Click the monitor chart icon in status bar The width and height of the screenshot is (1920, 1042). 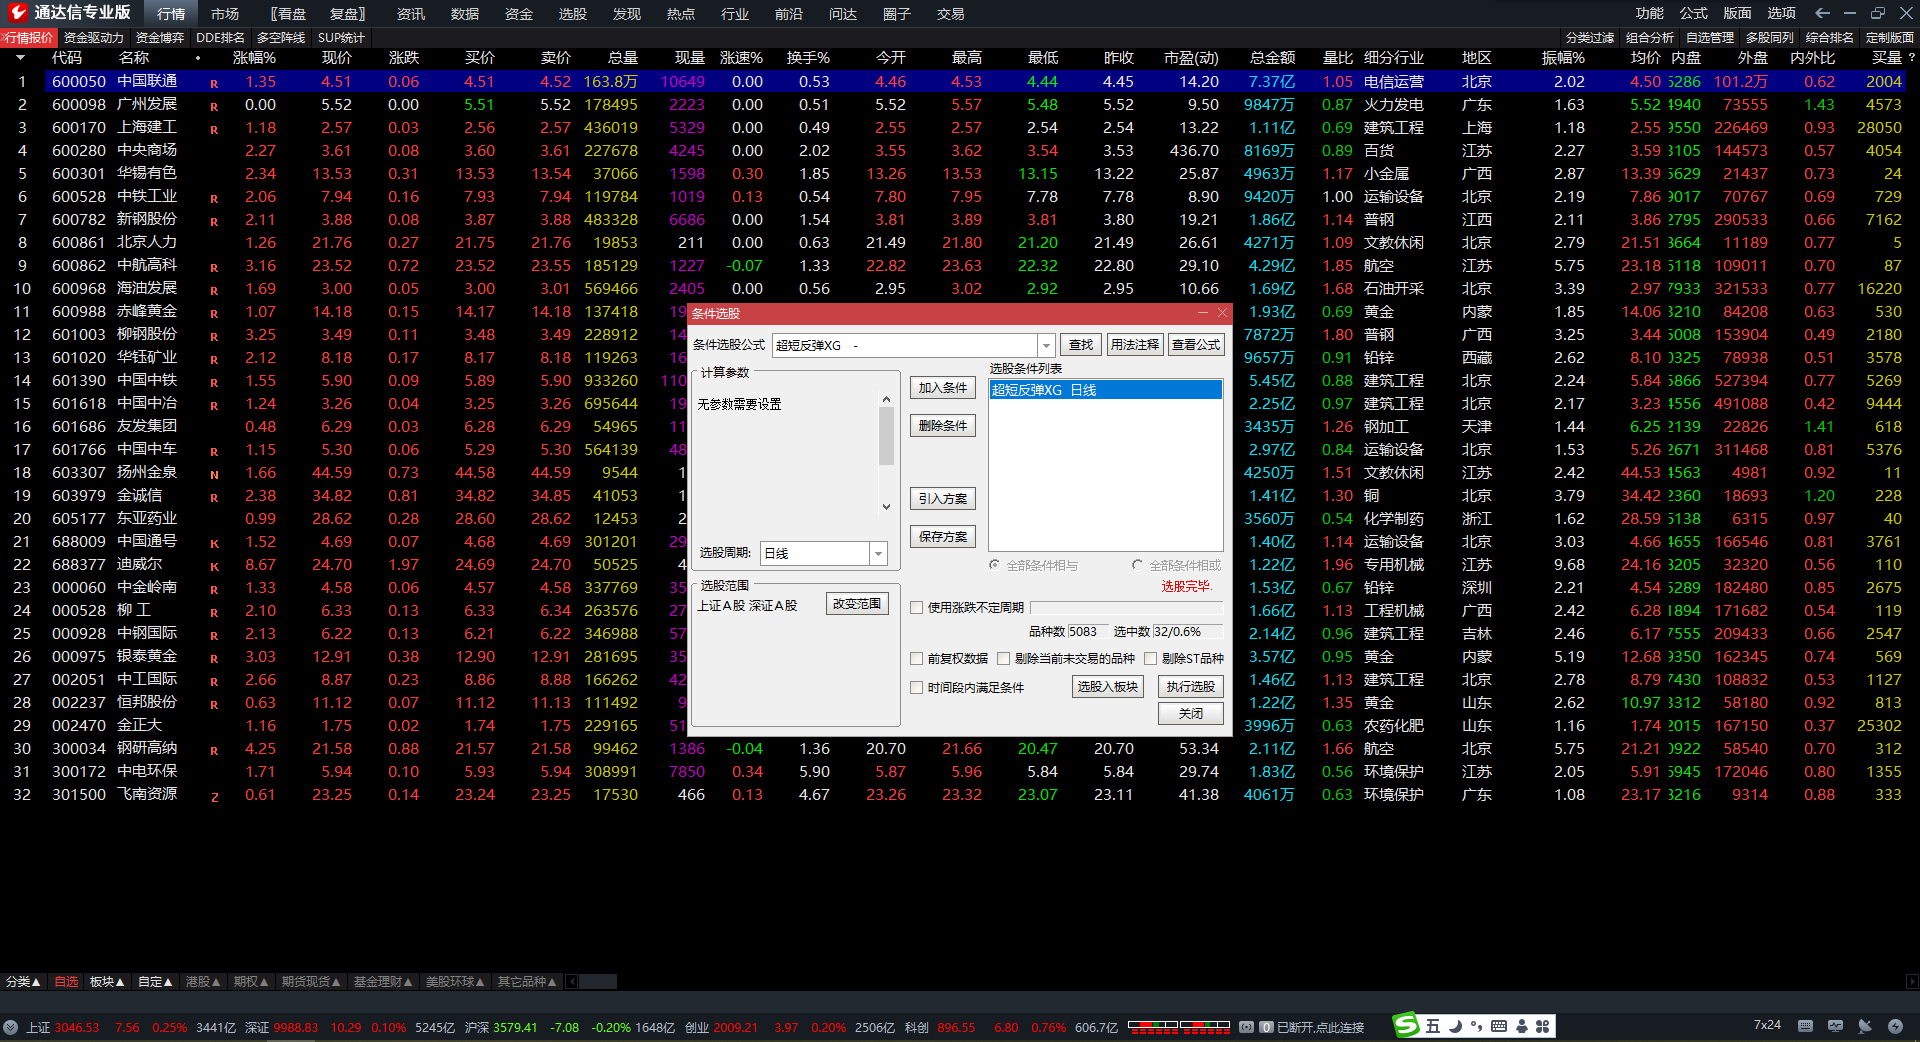[x=1835, y=1026]
